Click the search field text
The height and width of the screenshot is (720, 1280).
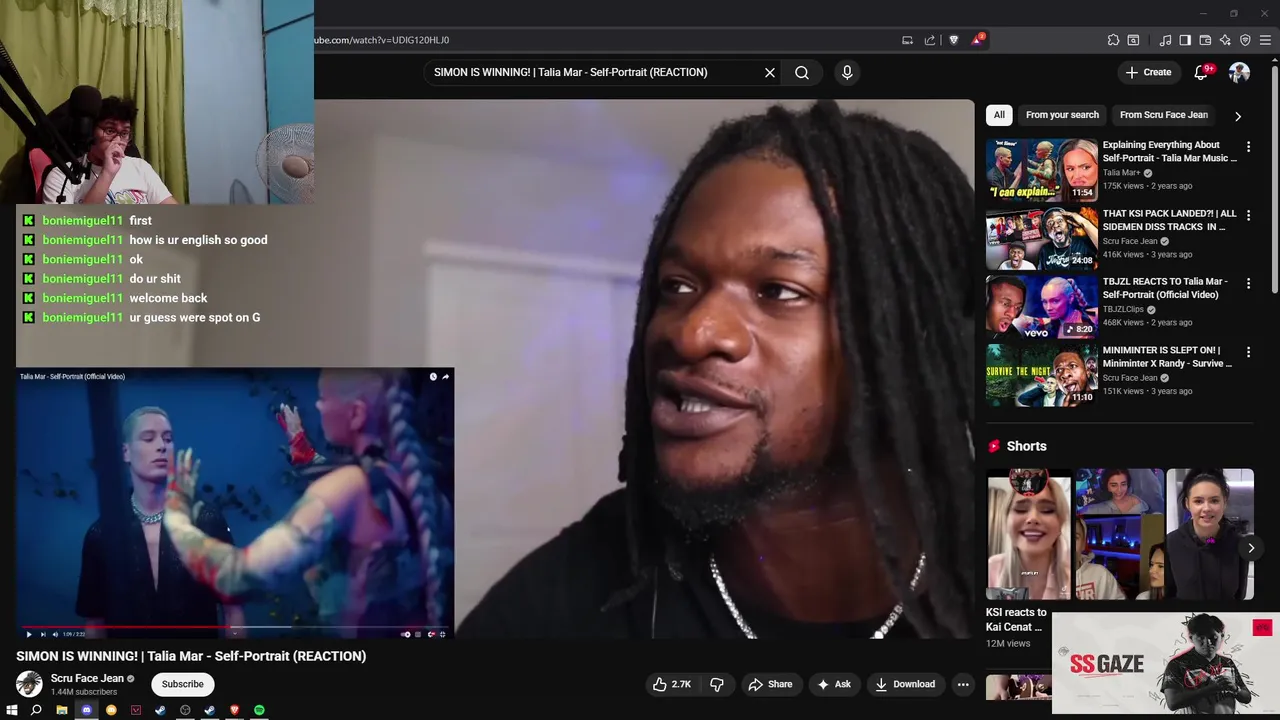point(570,72)
